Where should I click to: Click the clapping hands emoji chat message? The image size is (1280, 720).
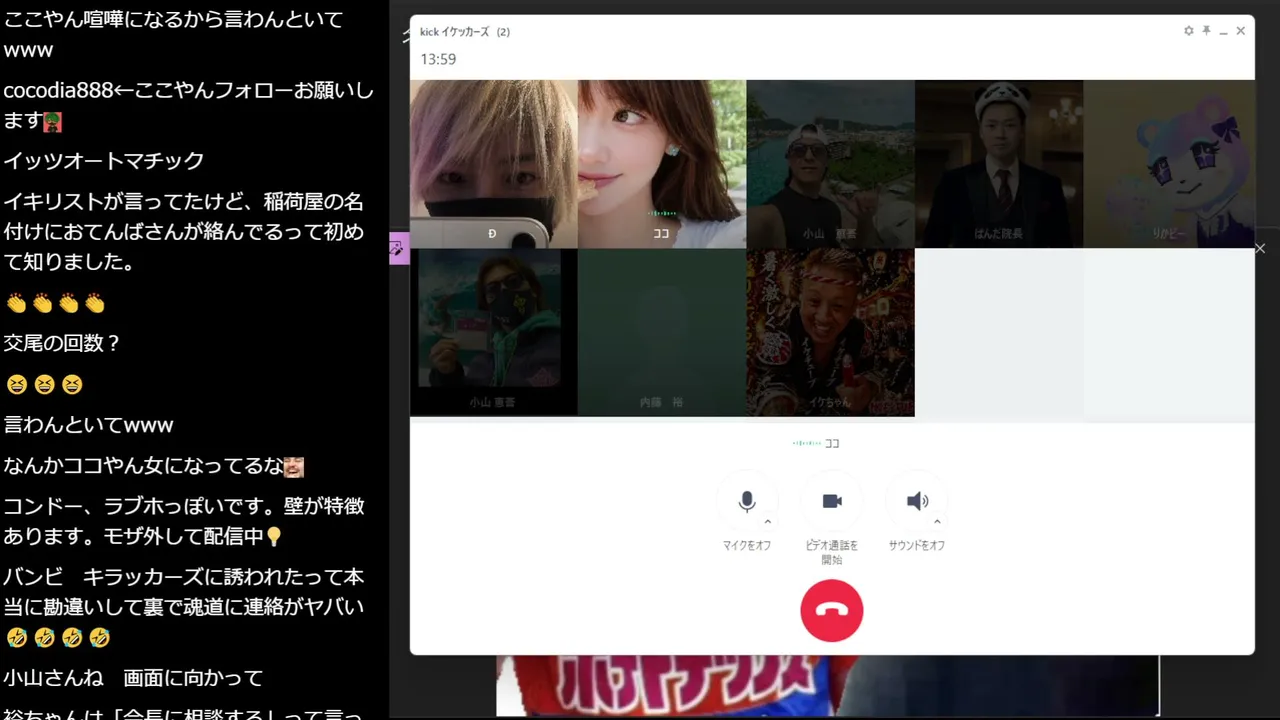click(x=55, y=303)
